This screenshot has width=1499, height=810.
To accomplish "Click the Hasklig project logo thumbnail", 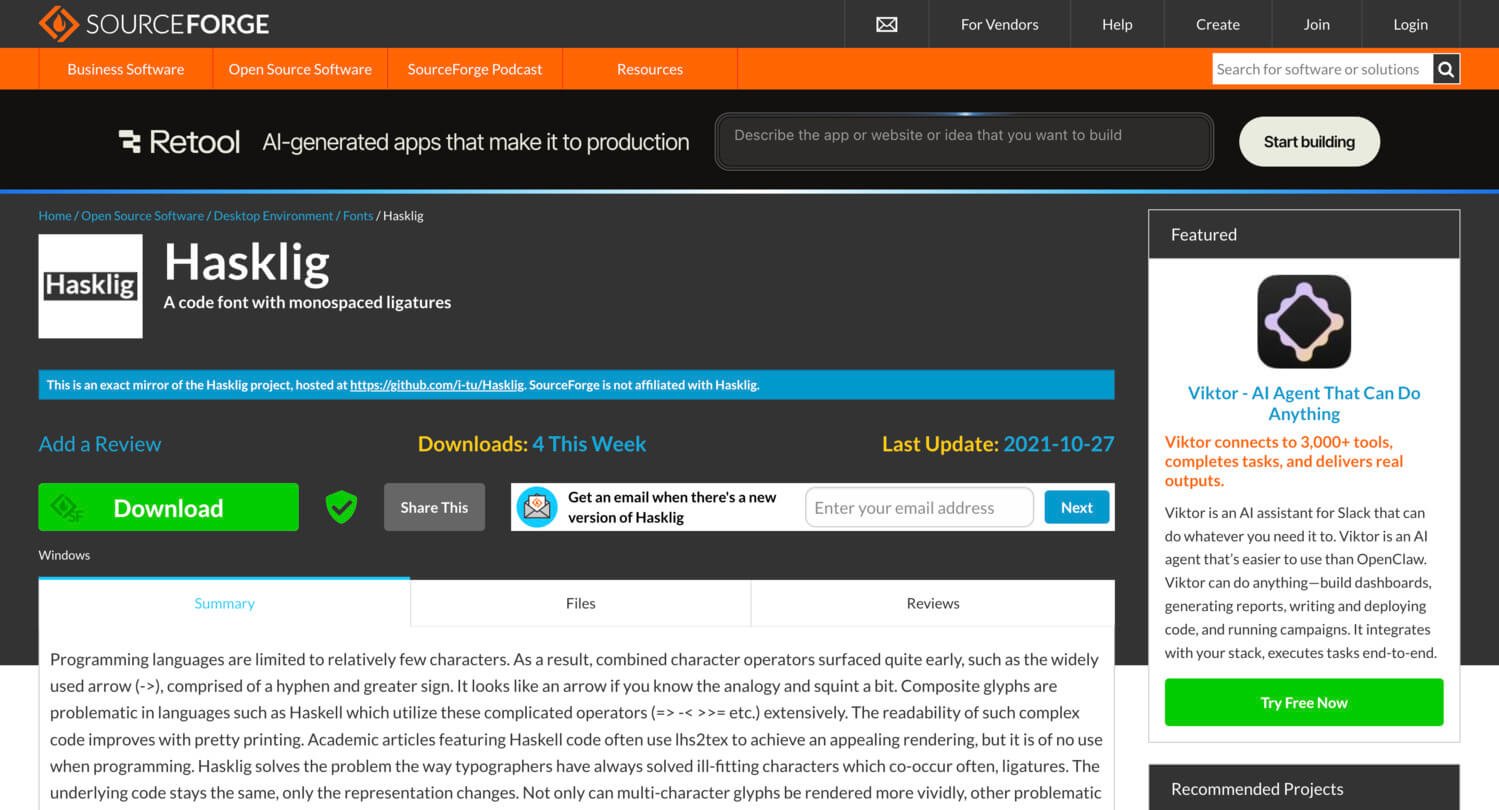I will (x=91, y=286).
